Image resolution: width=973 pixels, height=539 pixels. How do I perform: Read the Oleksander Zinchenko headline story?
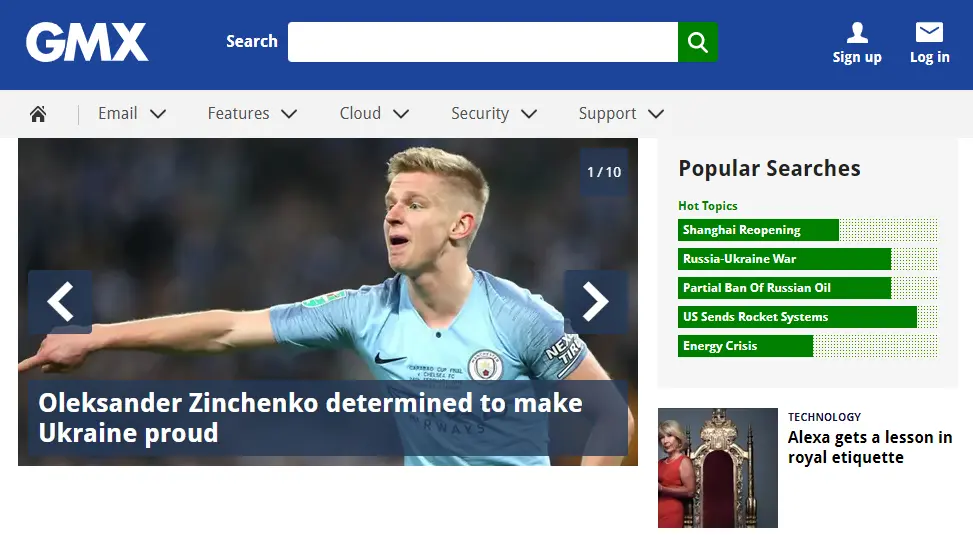click(x=310, y=418)
